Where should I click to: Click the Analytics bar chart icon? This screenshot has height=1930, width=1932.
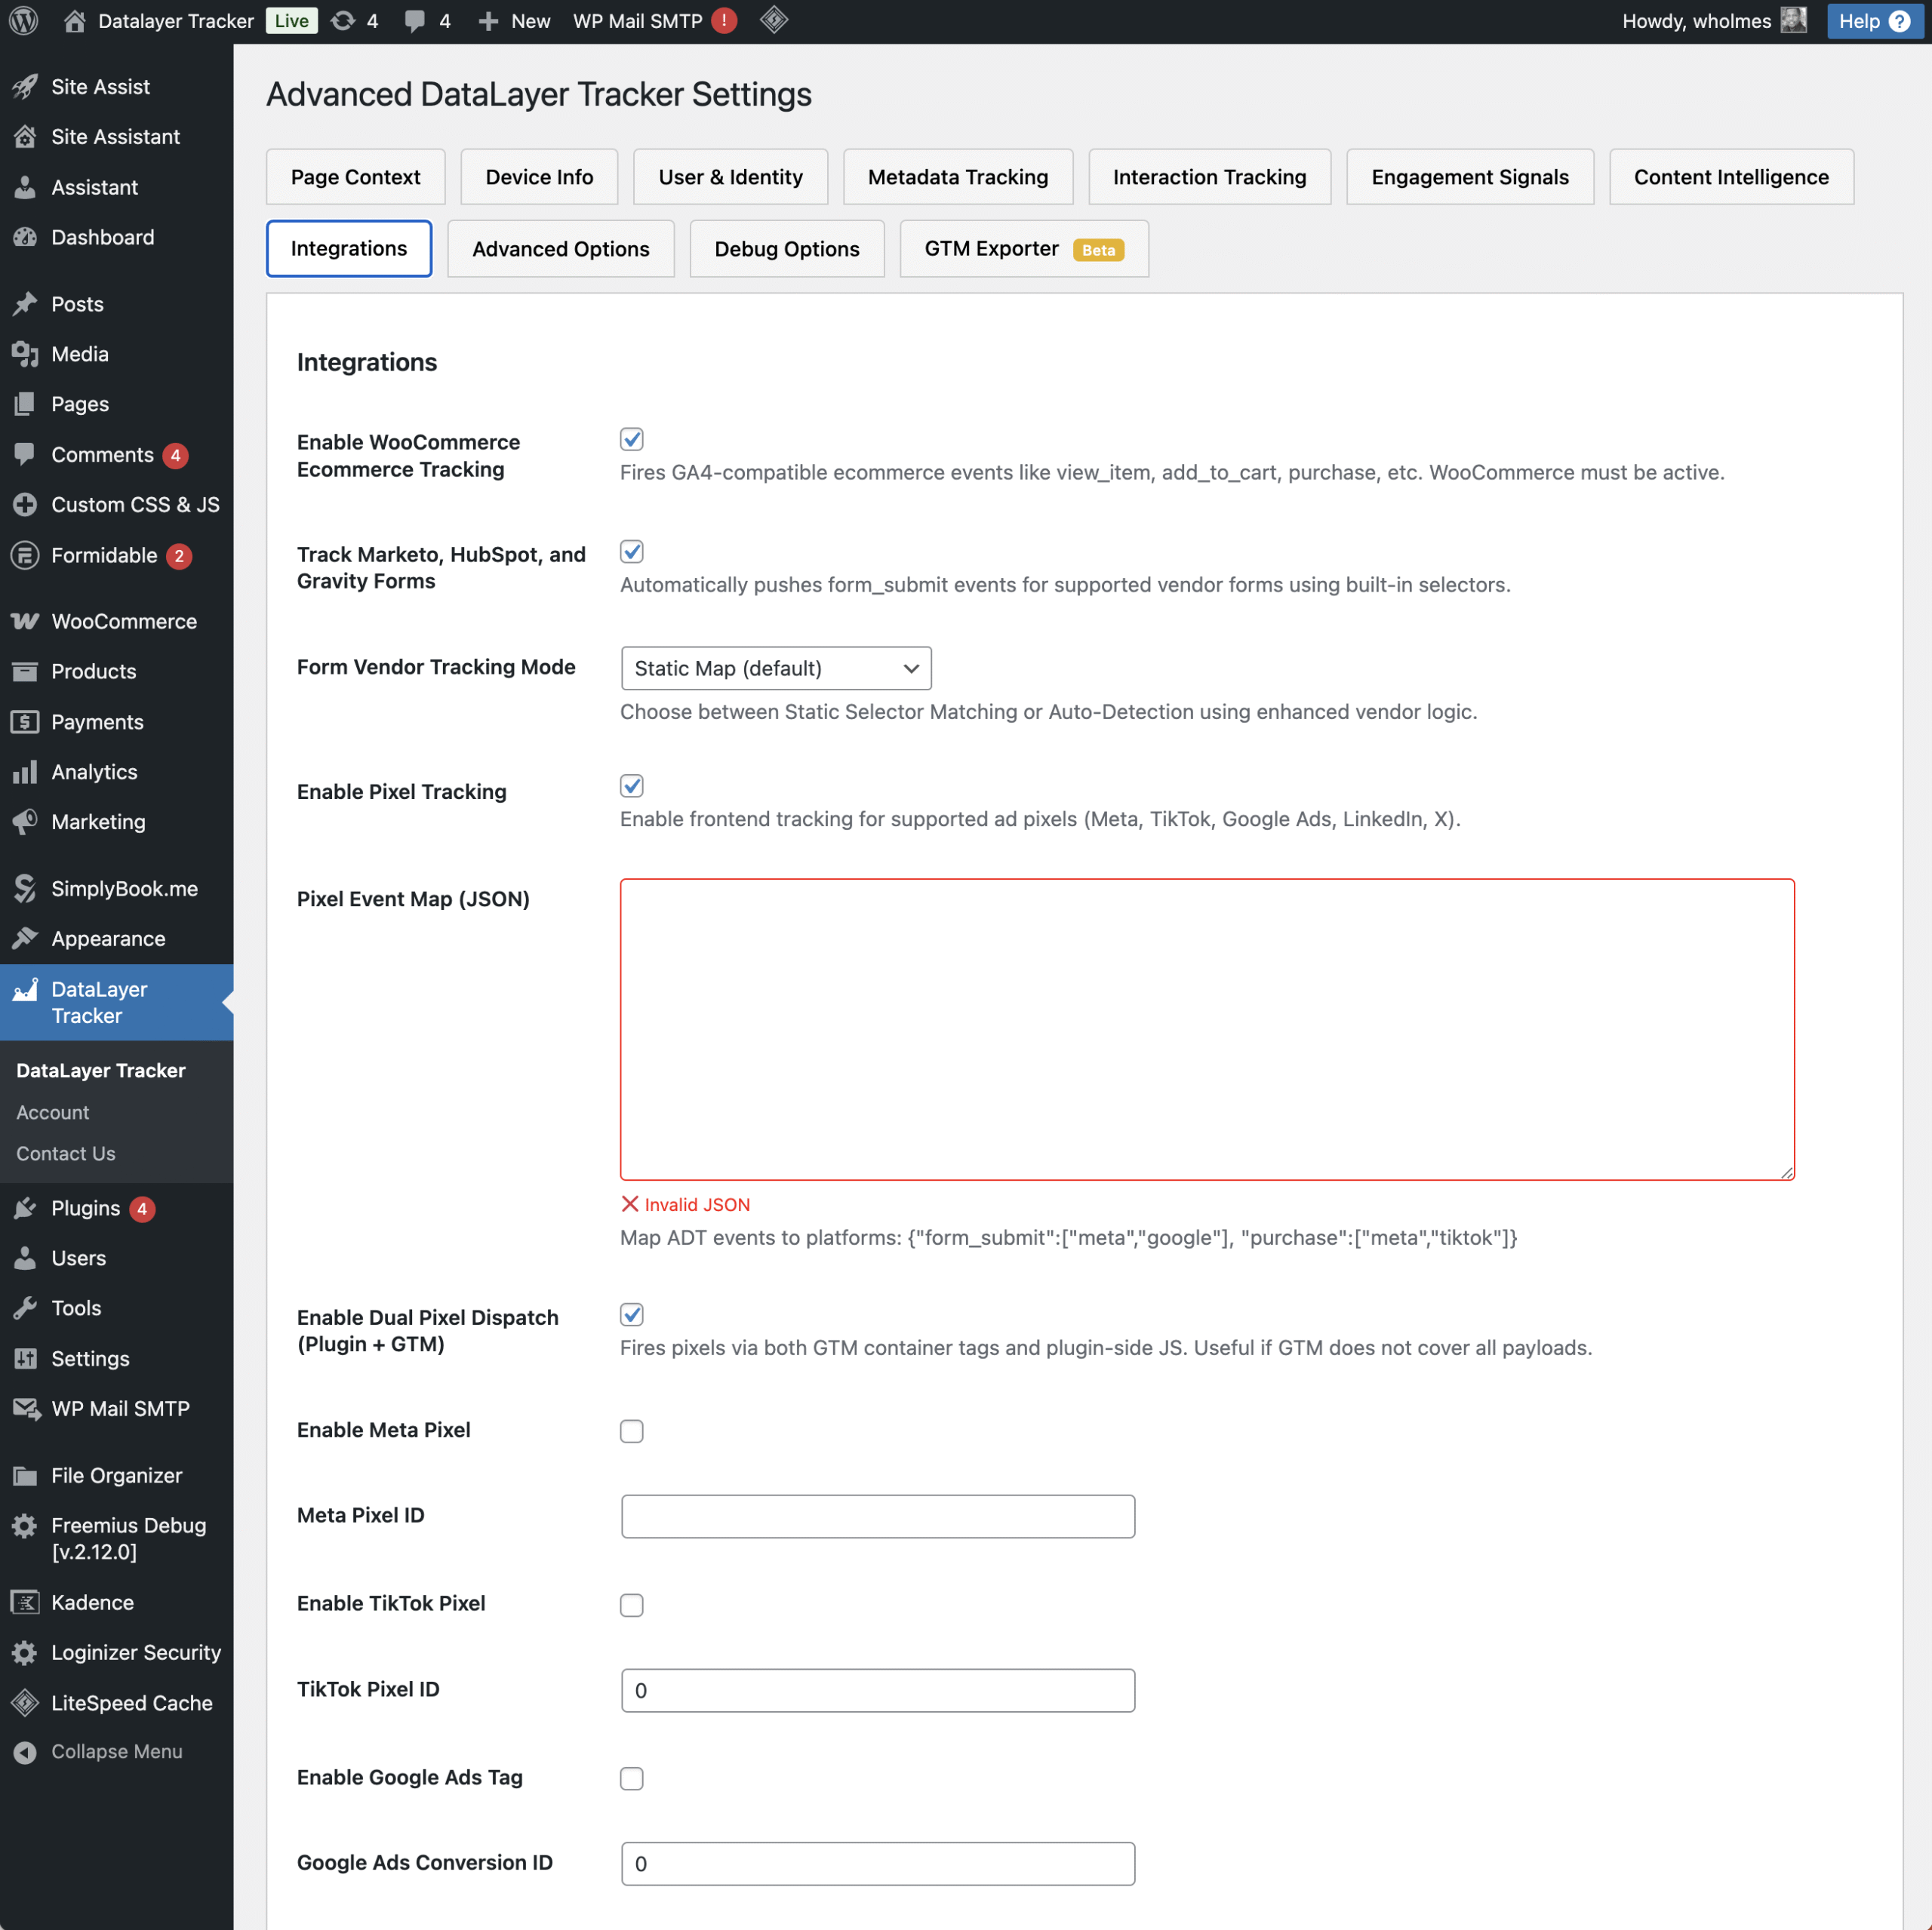(x=25, y=772)
